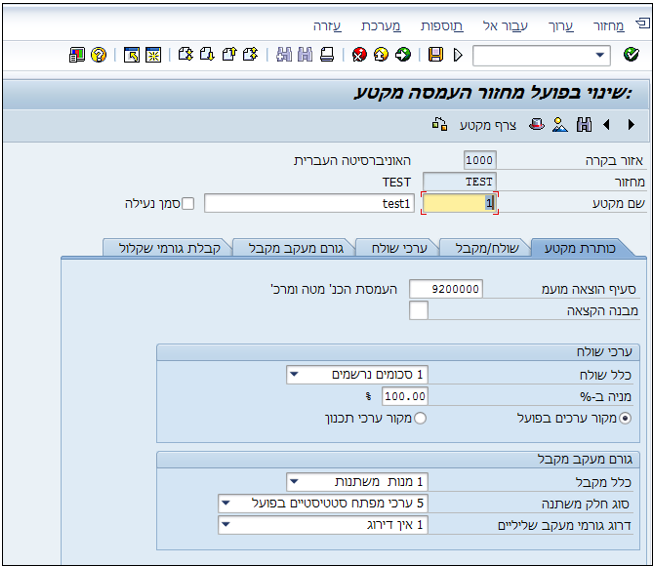Click the window menu icon at top right
The height and width of the screenshot is (570, 657).
[643, 23]
